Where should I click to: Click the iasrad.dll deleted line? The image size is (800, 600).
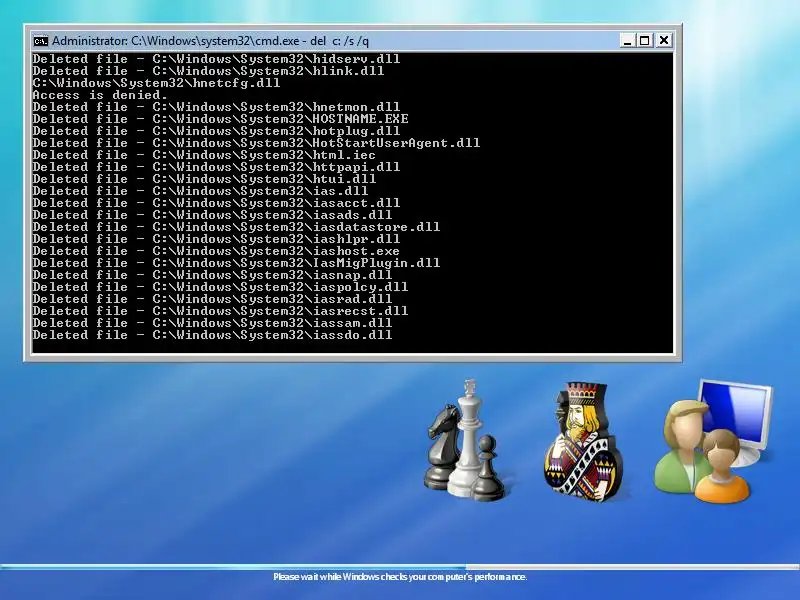212,299
